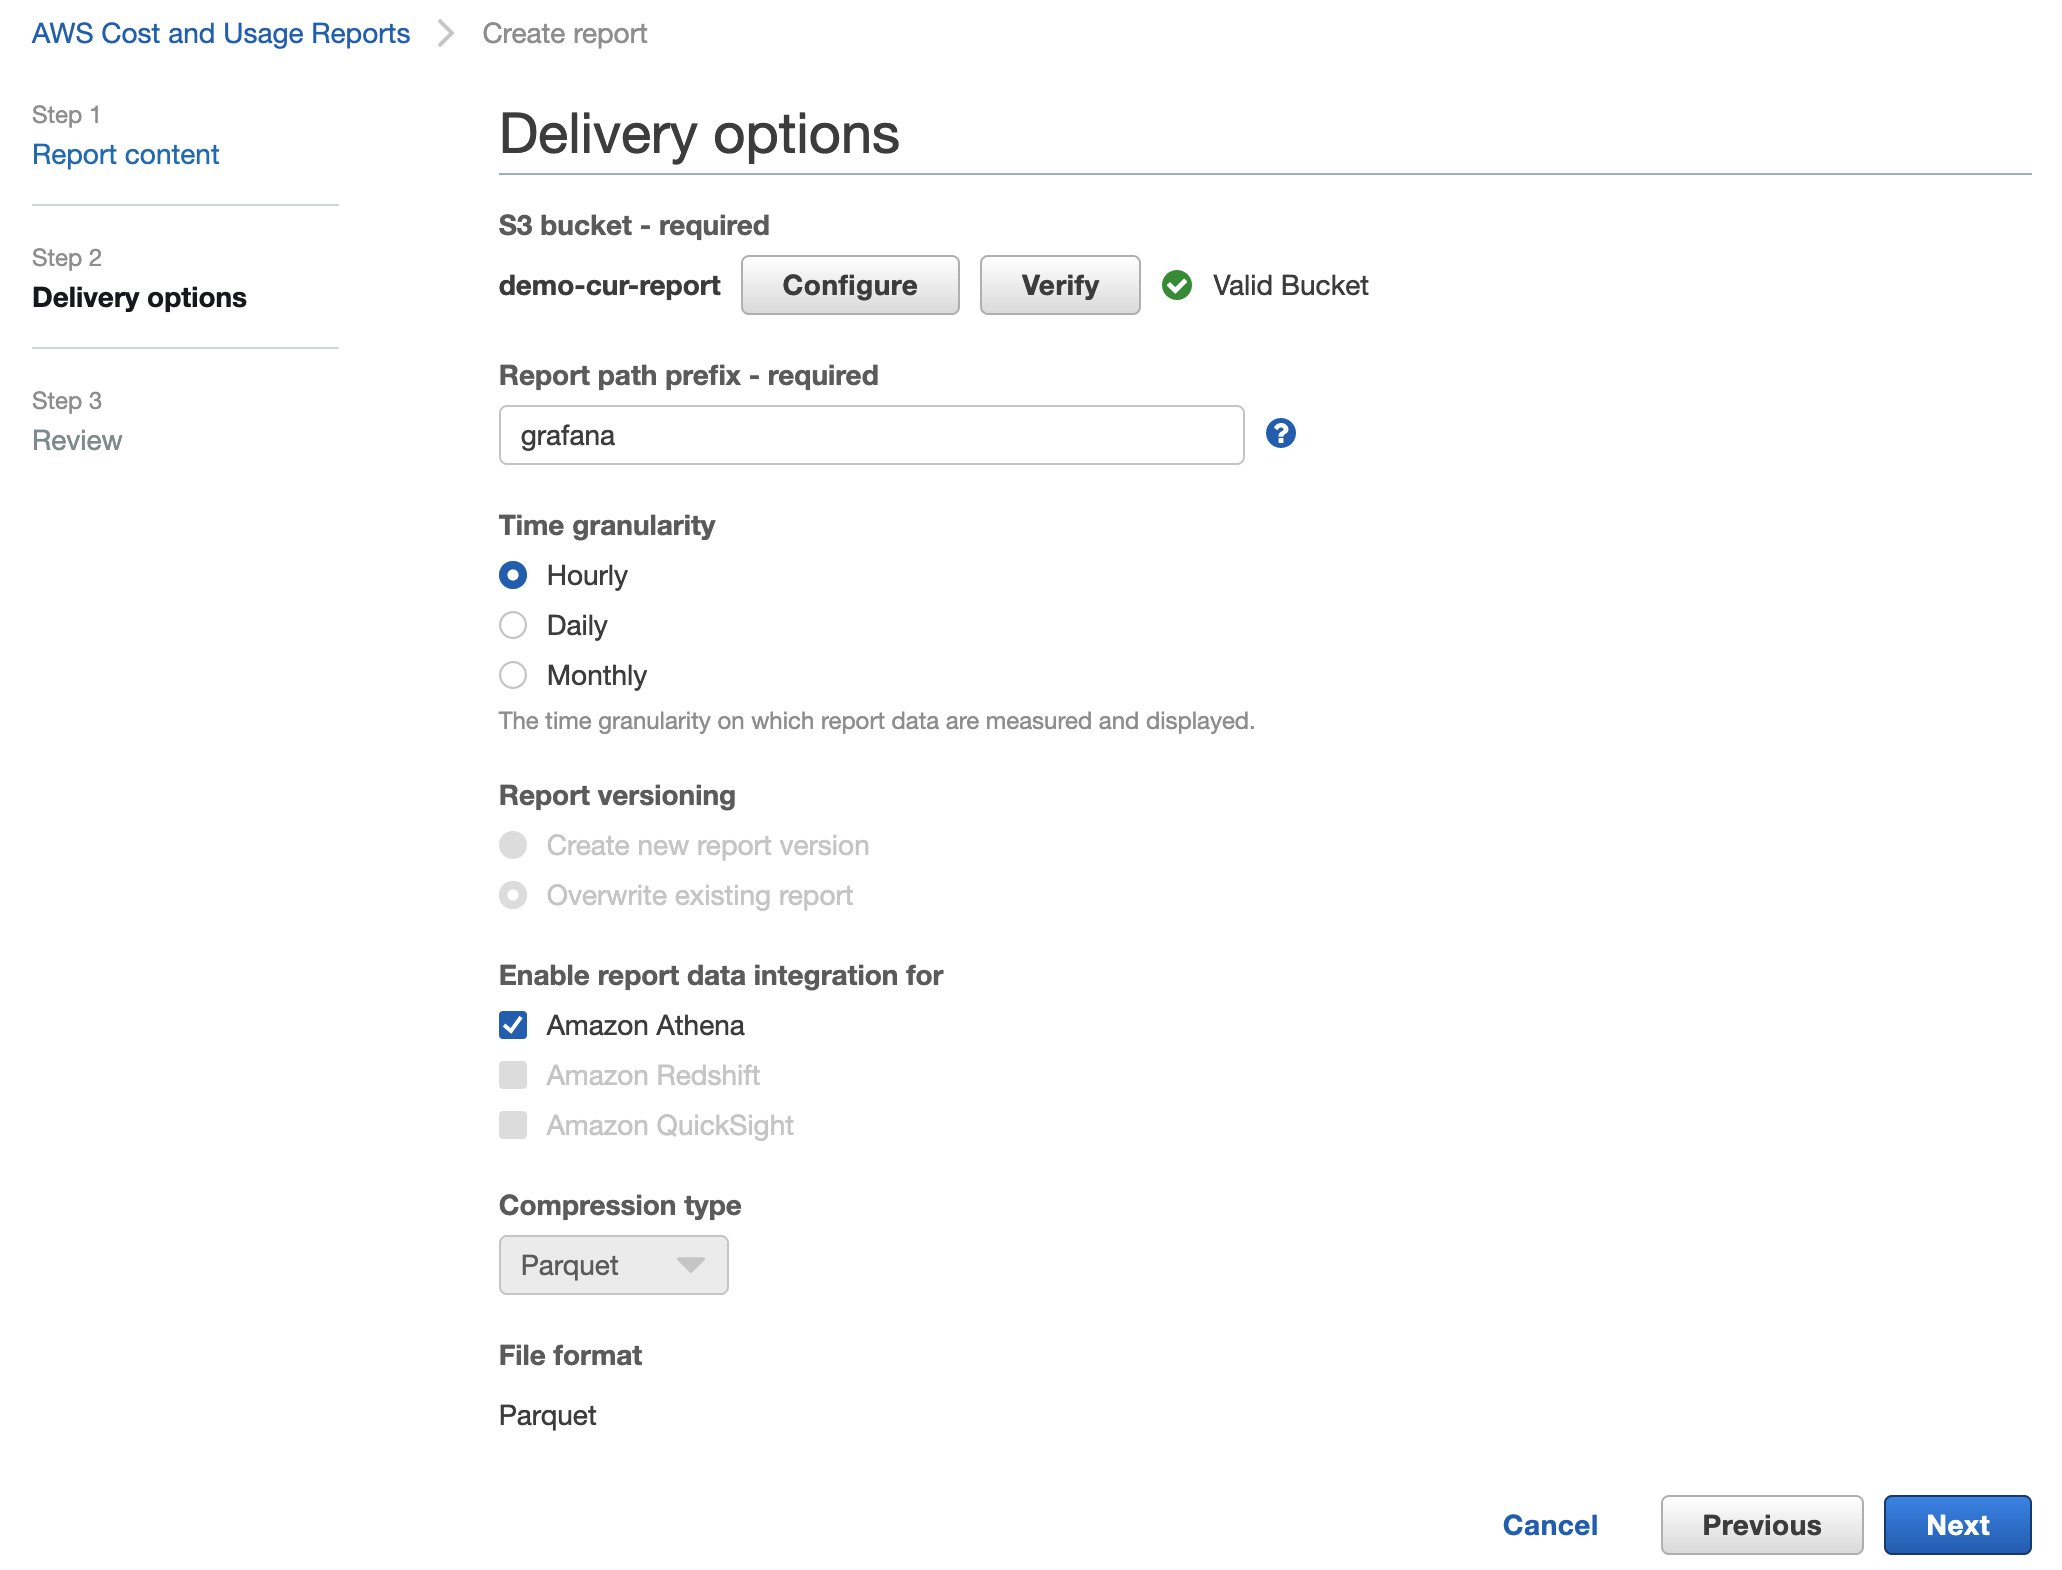Click the Cancel link

[1549, 1525]
